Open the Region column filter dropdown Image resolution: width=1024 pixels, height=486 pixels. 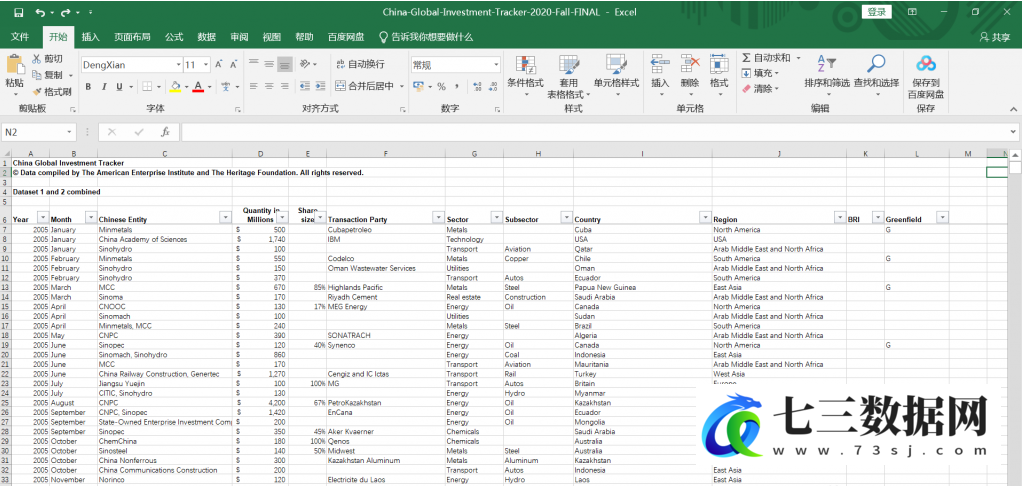[x=840, y=217]
